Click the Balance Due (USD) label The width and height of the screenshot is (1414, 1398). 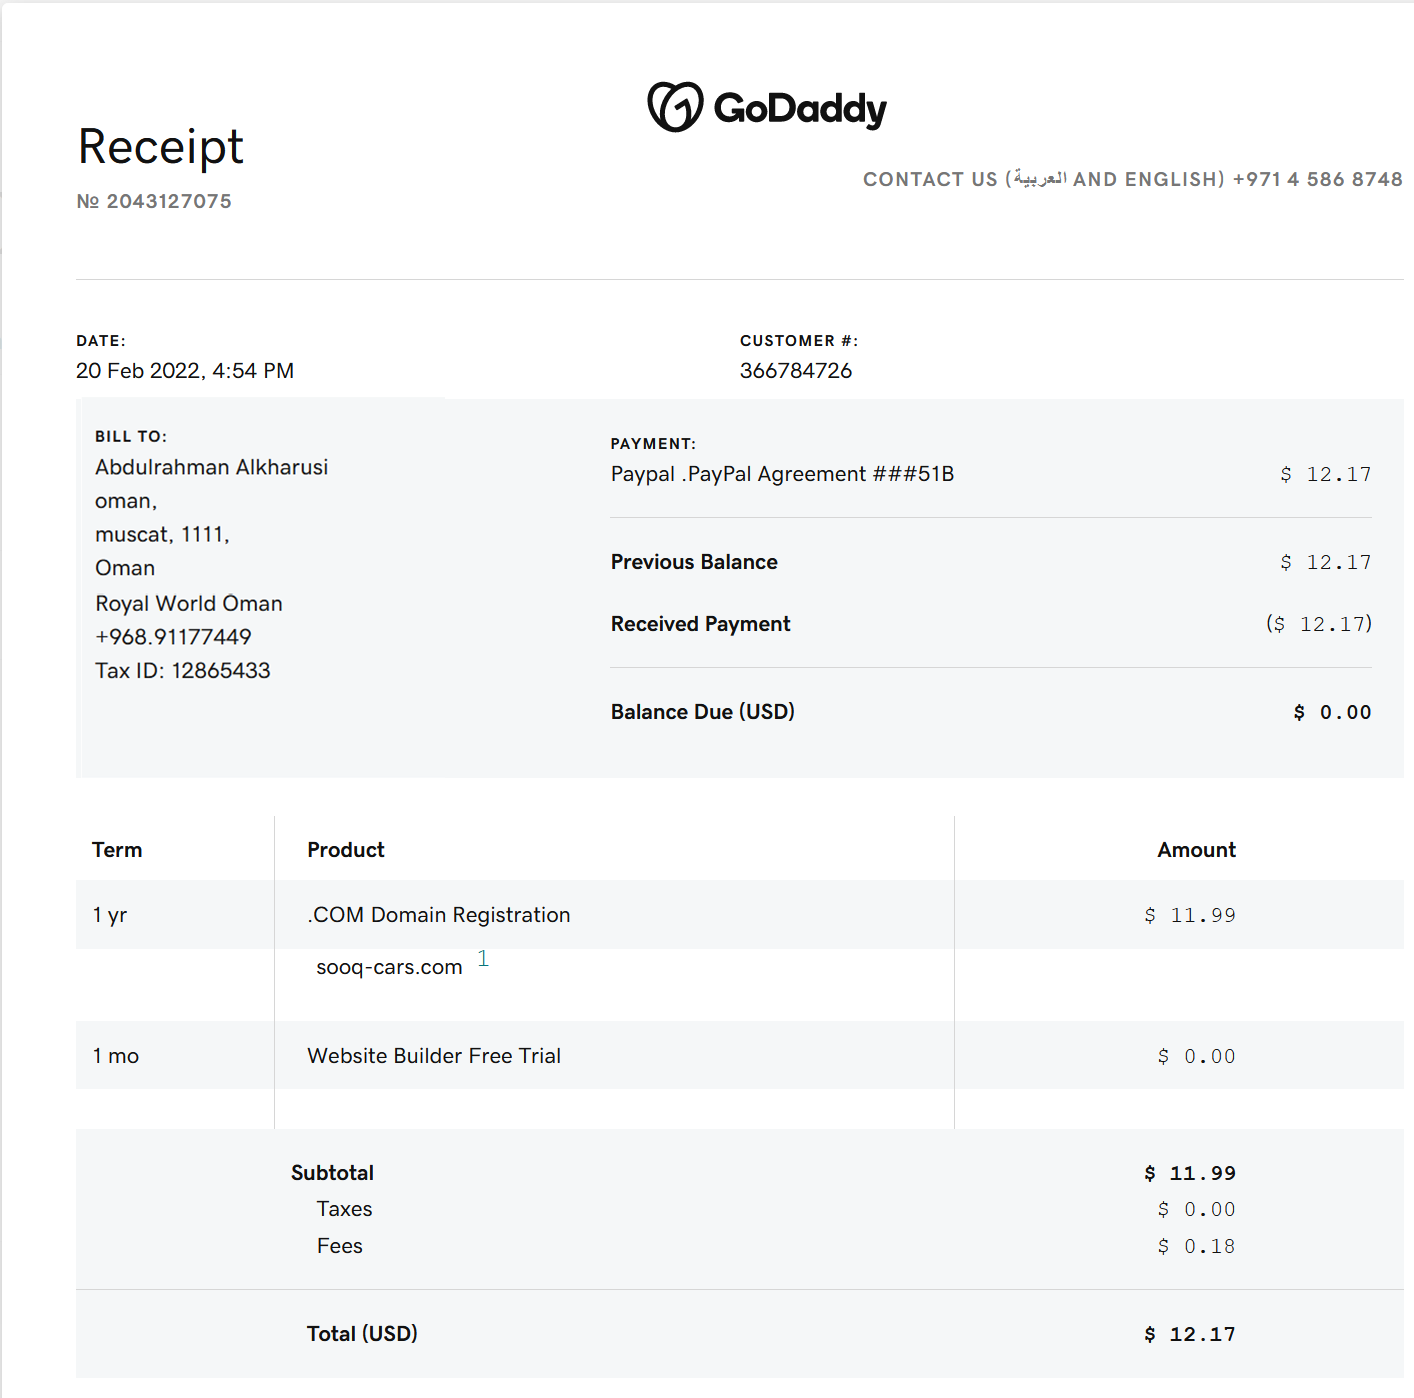point(703,712)
